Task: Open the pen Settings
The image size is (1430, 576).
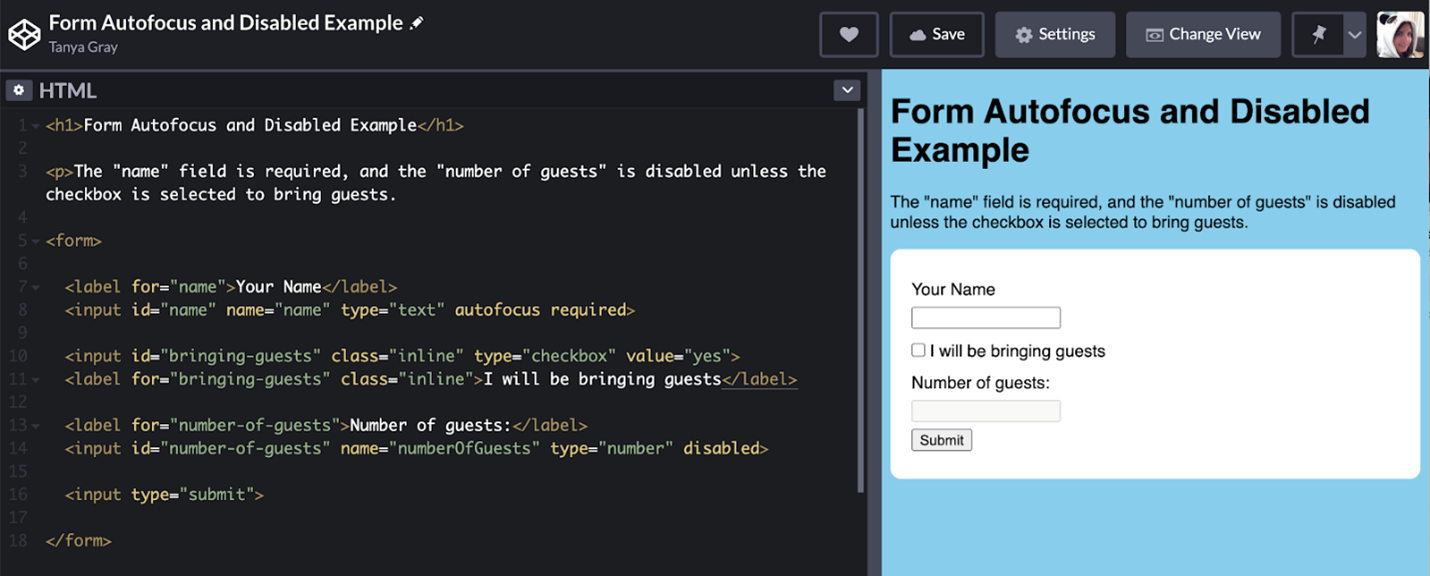Action: [x=1055, y=34]
